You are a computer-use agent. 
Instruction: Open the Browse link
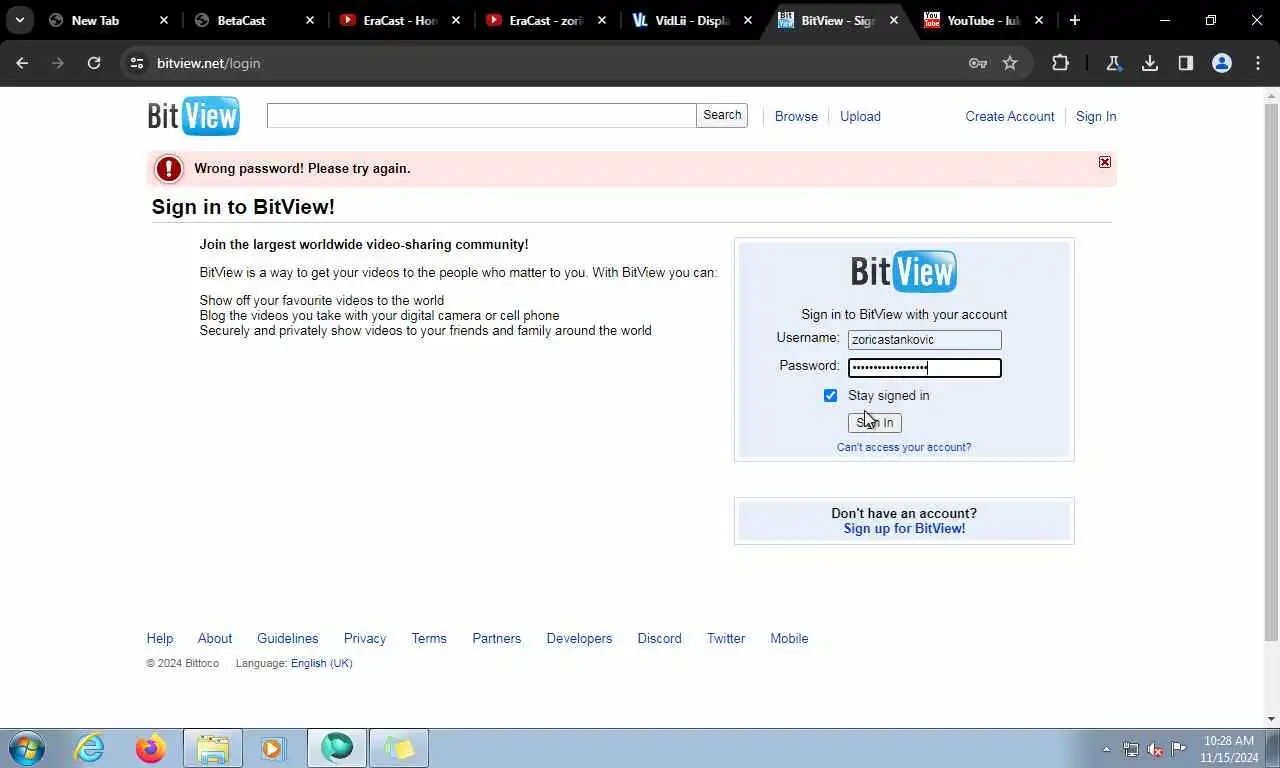[796, 116]
